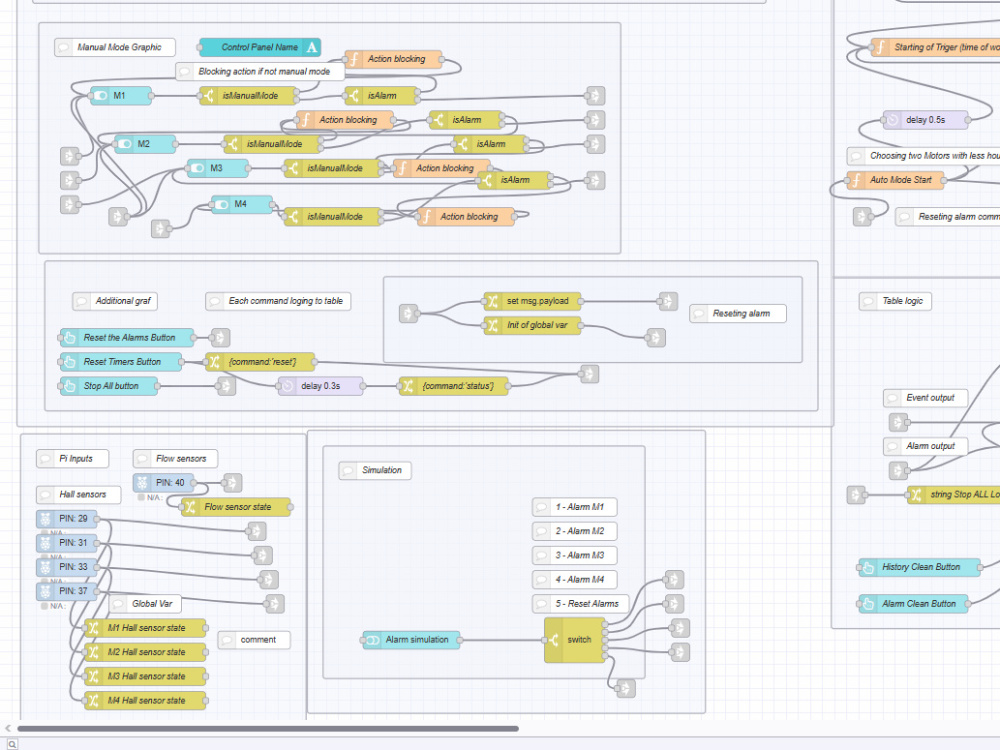Click the M2 switch node
1000x750 pixels.
tap(145, 144)
